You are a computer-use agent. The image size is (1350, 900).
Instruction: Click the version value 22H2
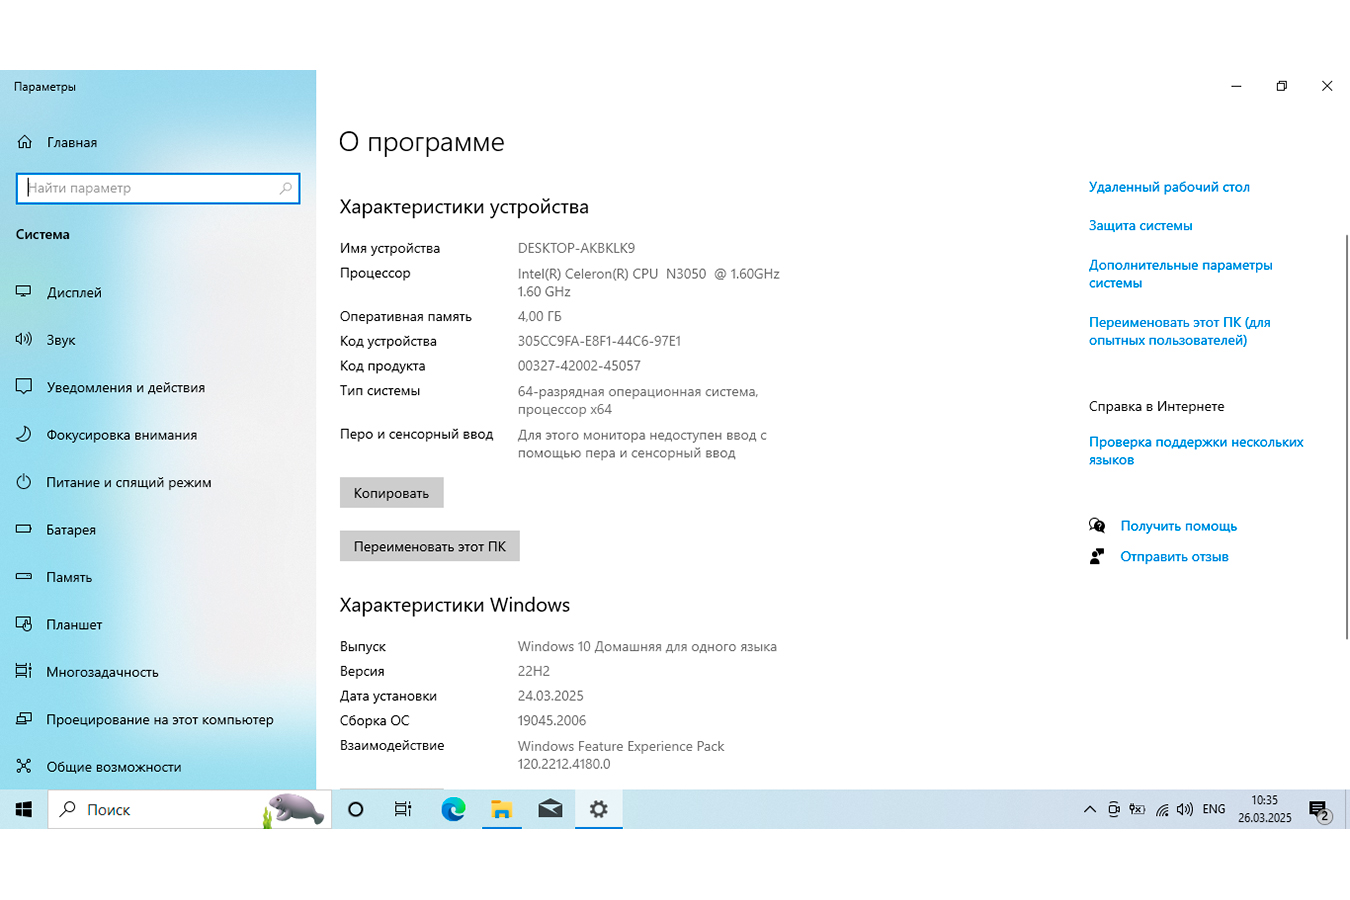click(534, 671)
